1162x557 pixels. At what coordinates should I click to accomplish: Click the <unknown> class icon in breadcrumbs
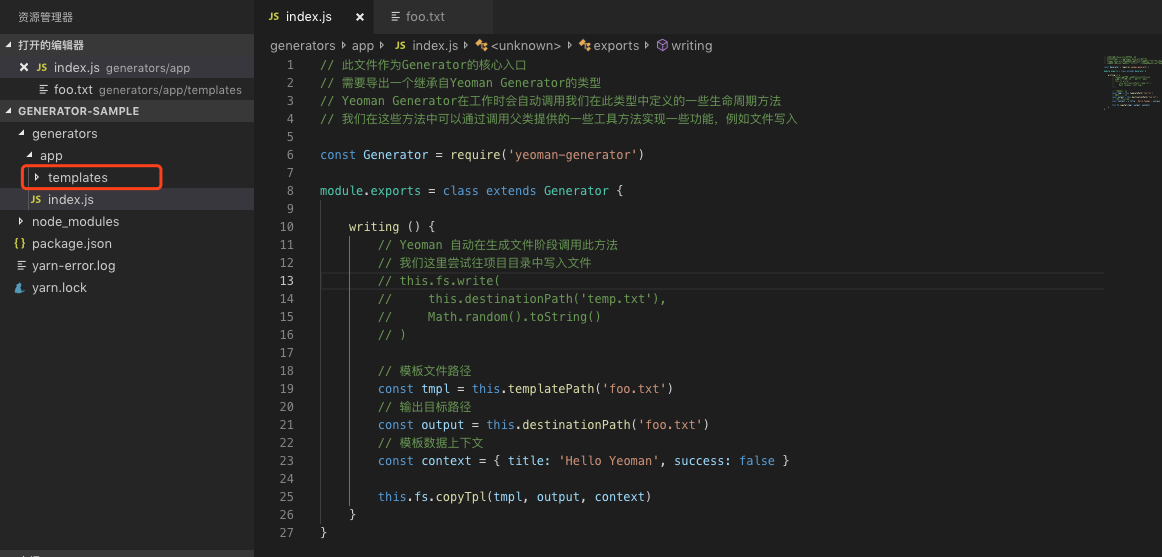481,46
